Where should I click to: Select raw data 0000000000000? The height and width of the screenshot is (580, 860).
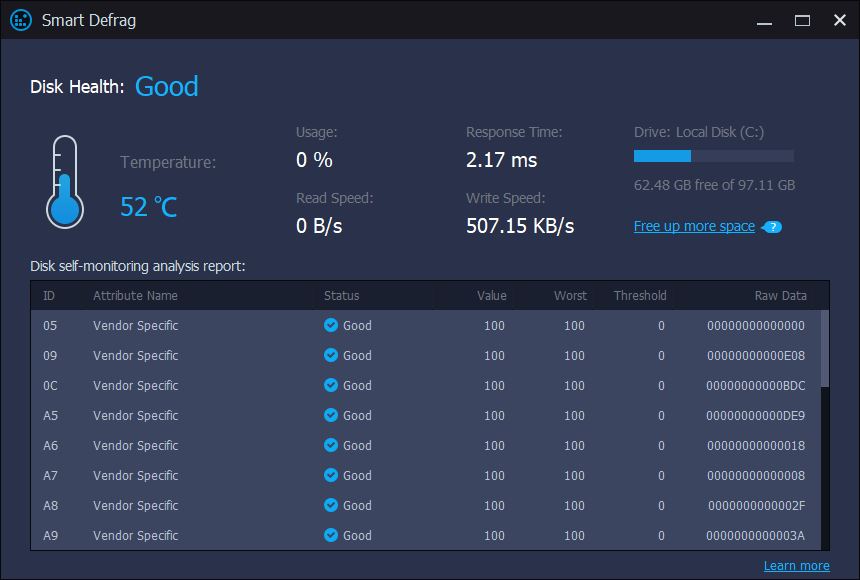click(756, 325)
